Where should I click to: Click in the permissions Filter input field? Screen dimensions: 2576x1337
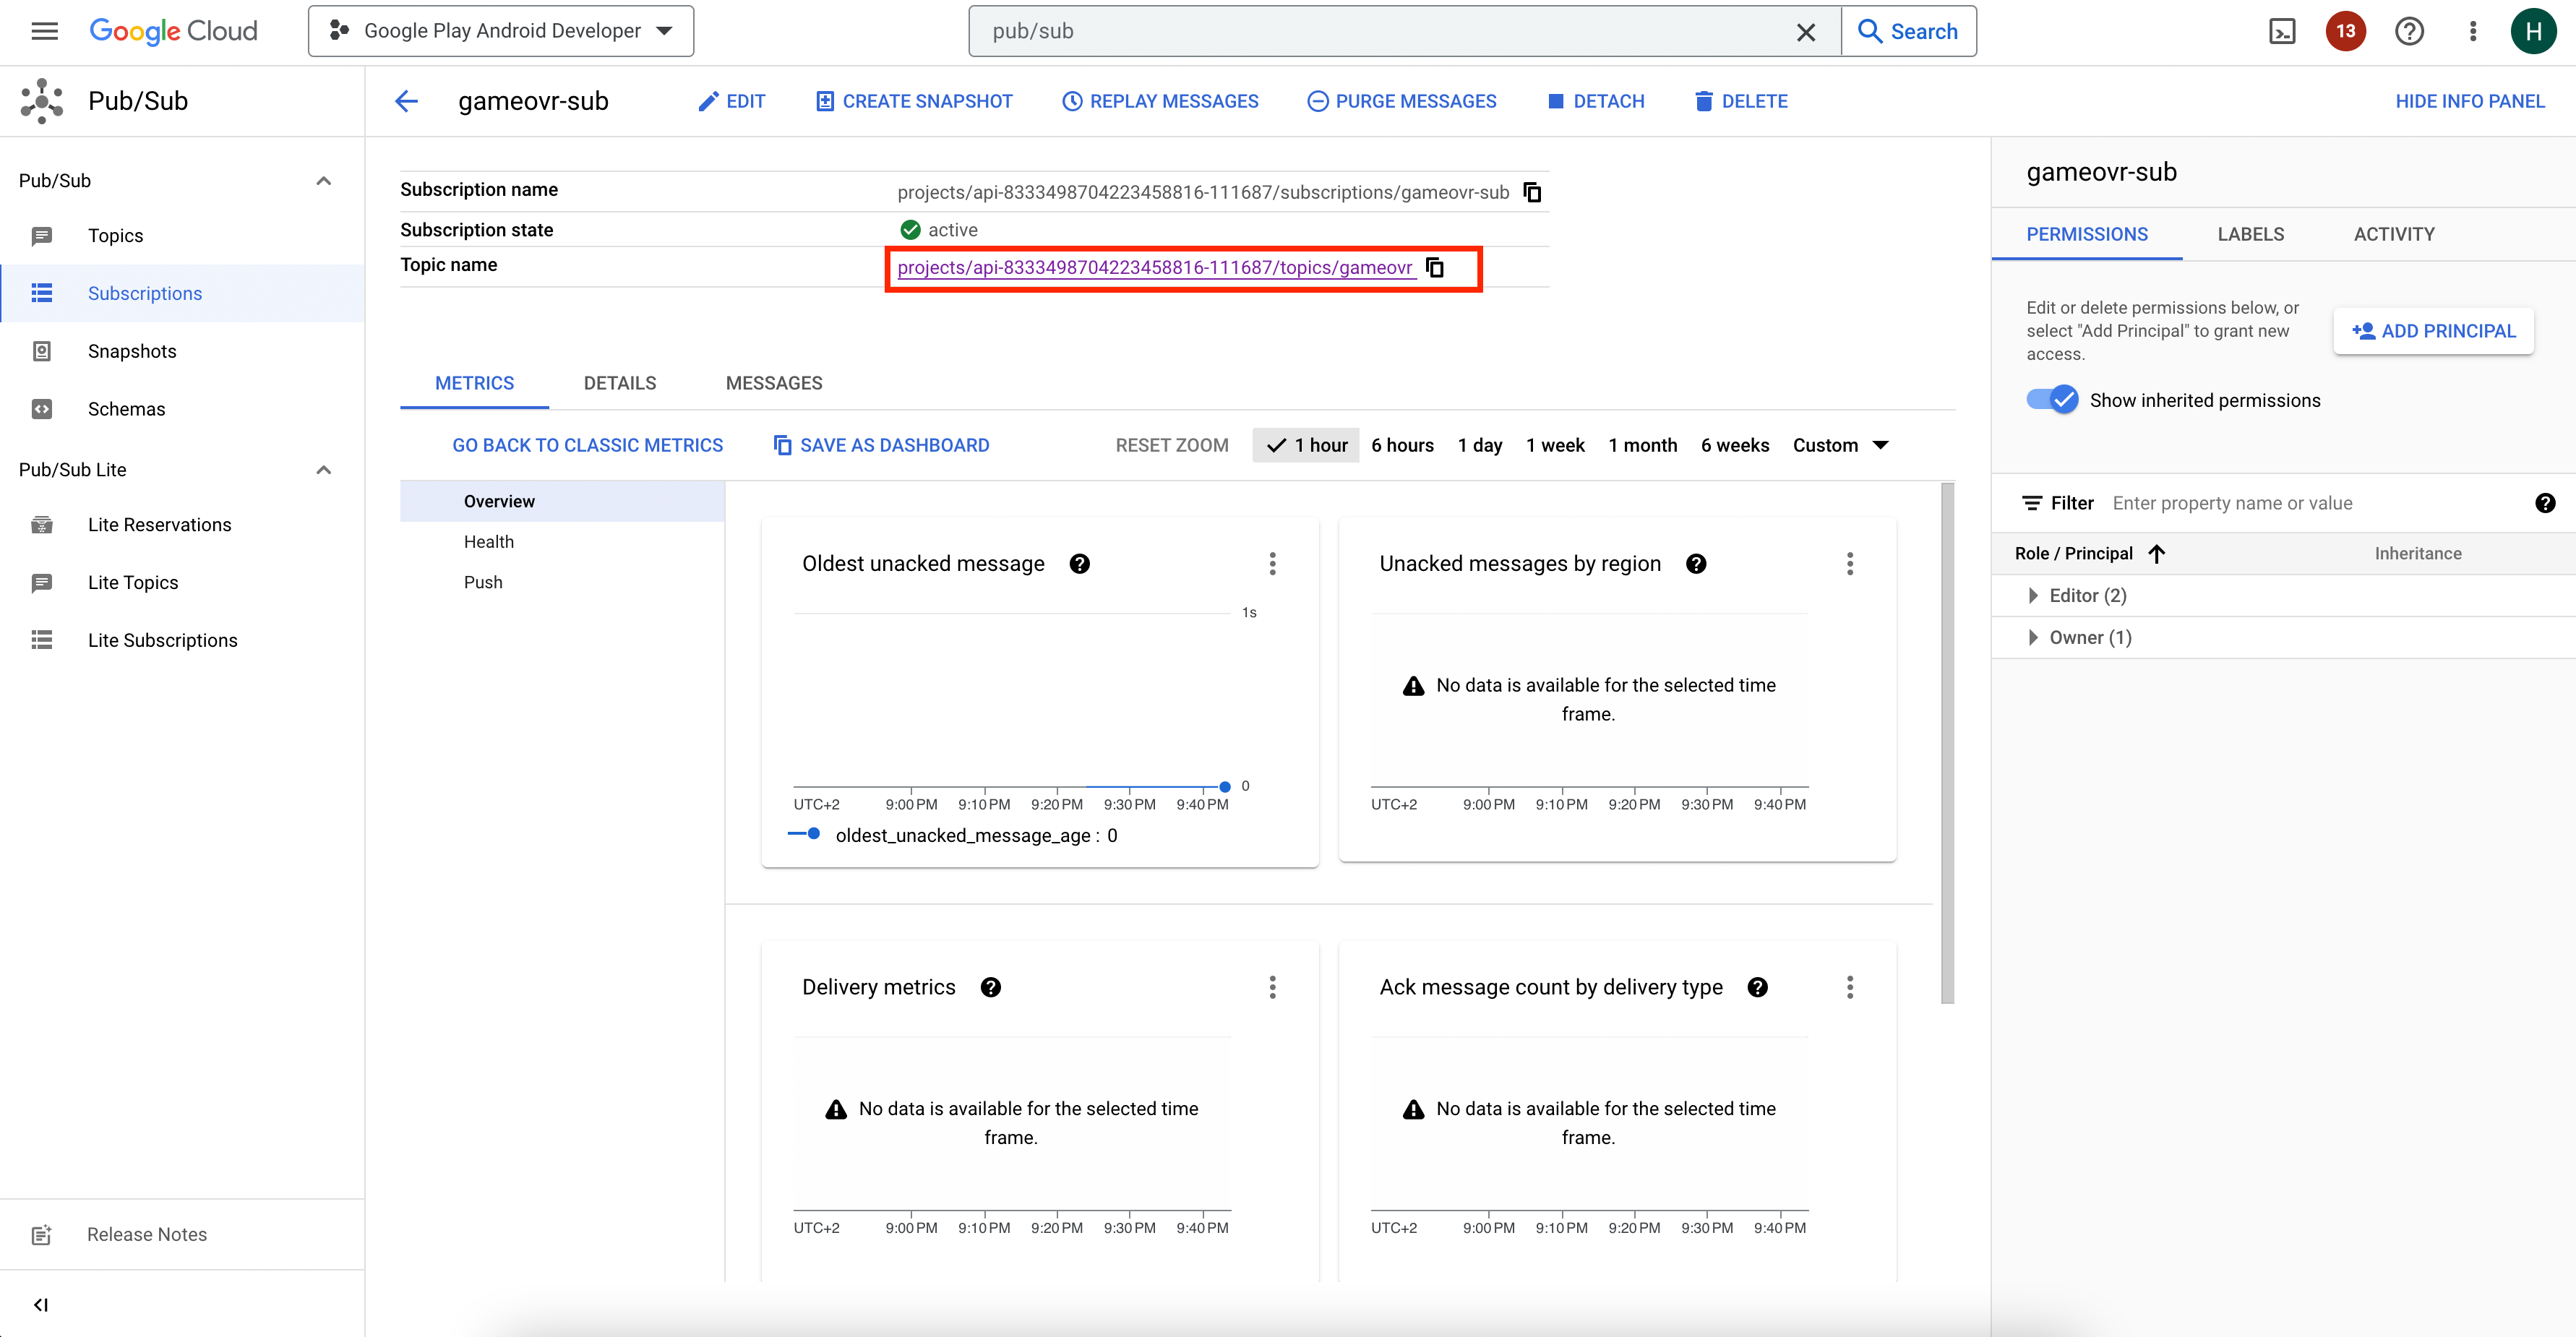[x=2314, y=504]
